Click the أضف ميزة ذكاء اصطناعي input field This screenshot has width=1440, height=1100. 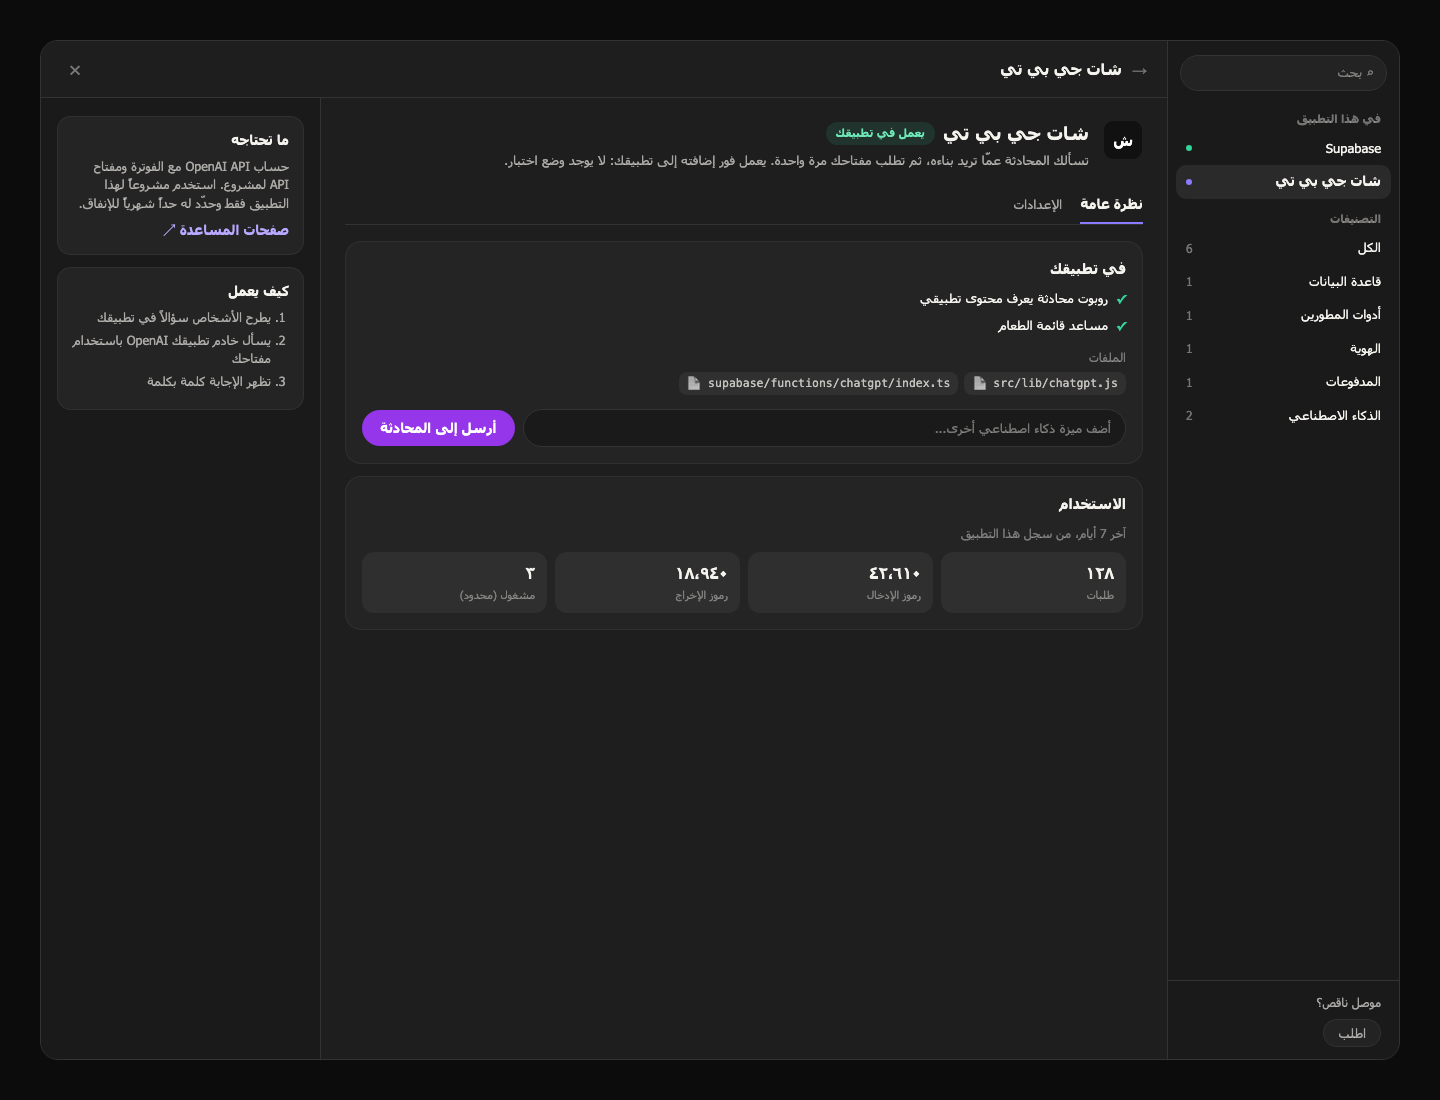coord(824,428)
